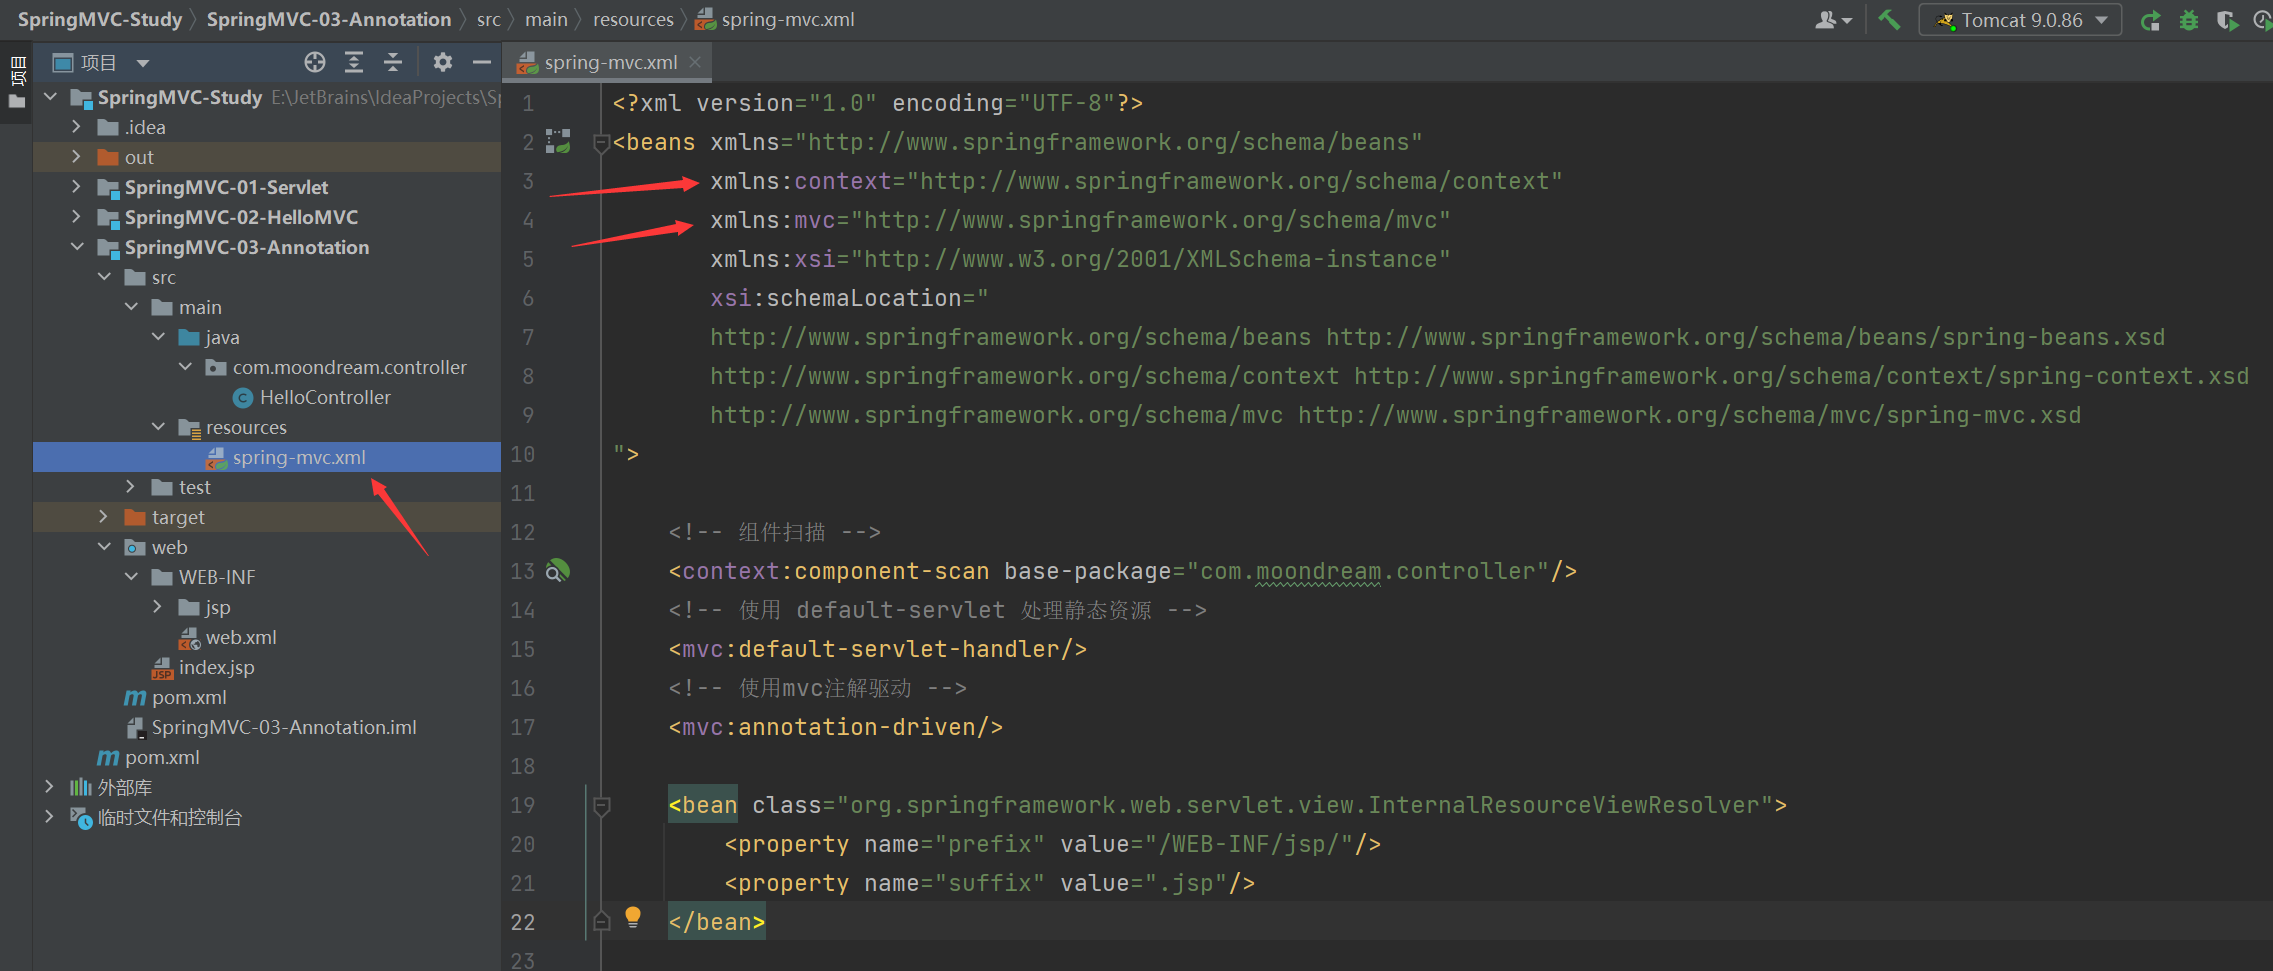
Task: Click SpringMVC-03-Annotation breadcrumb
Action: coord(329,20)
